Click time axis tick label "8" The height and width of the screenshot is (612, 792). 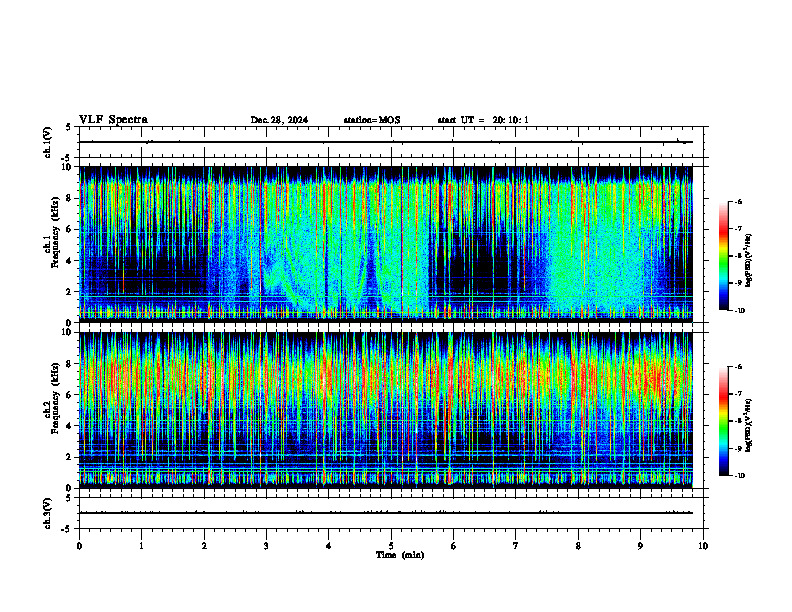click(578, 546)
